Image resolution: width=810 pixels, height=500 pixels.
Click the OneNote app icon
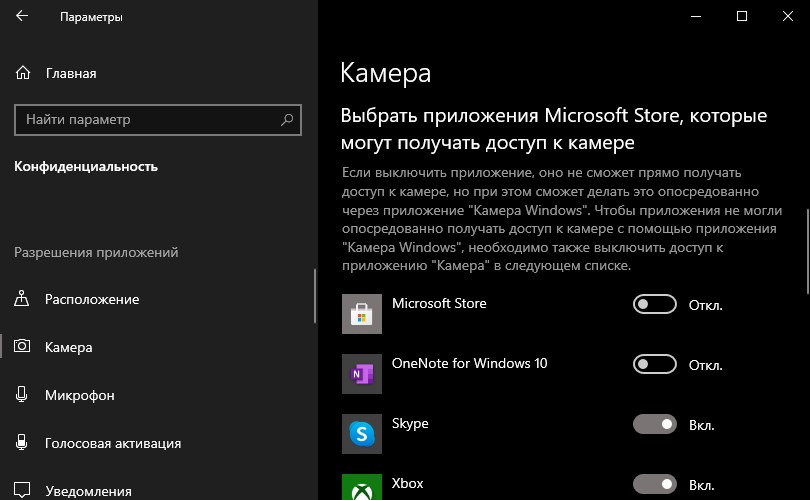point(362,374)
